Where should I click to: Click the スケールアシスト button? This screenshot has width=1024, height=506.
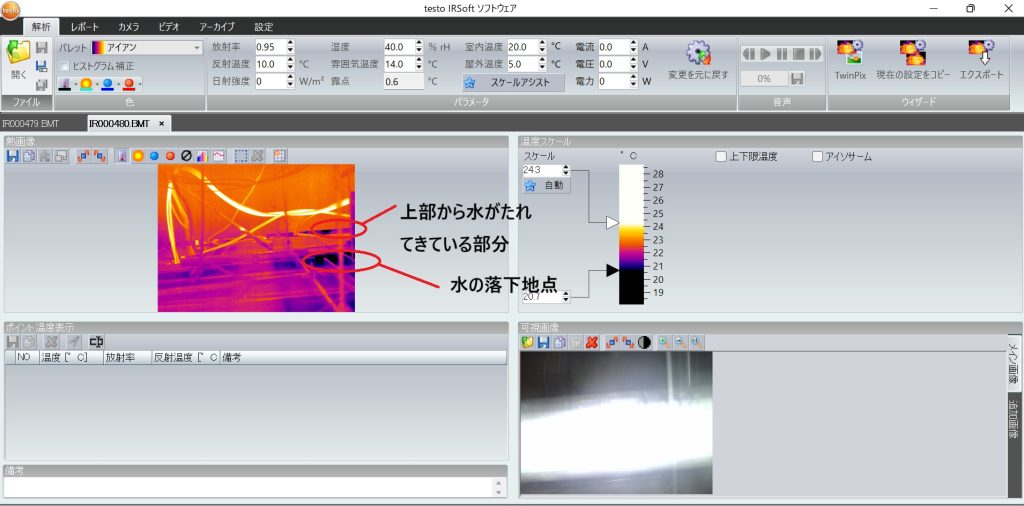pyautogui.click(x=514, y=82)
